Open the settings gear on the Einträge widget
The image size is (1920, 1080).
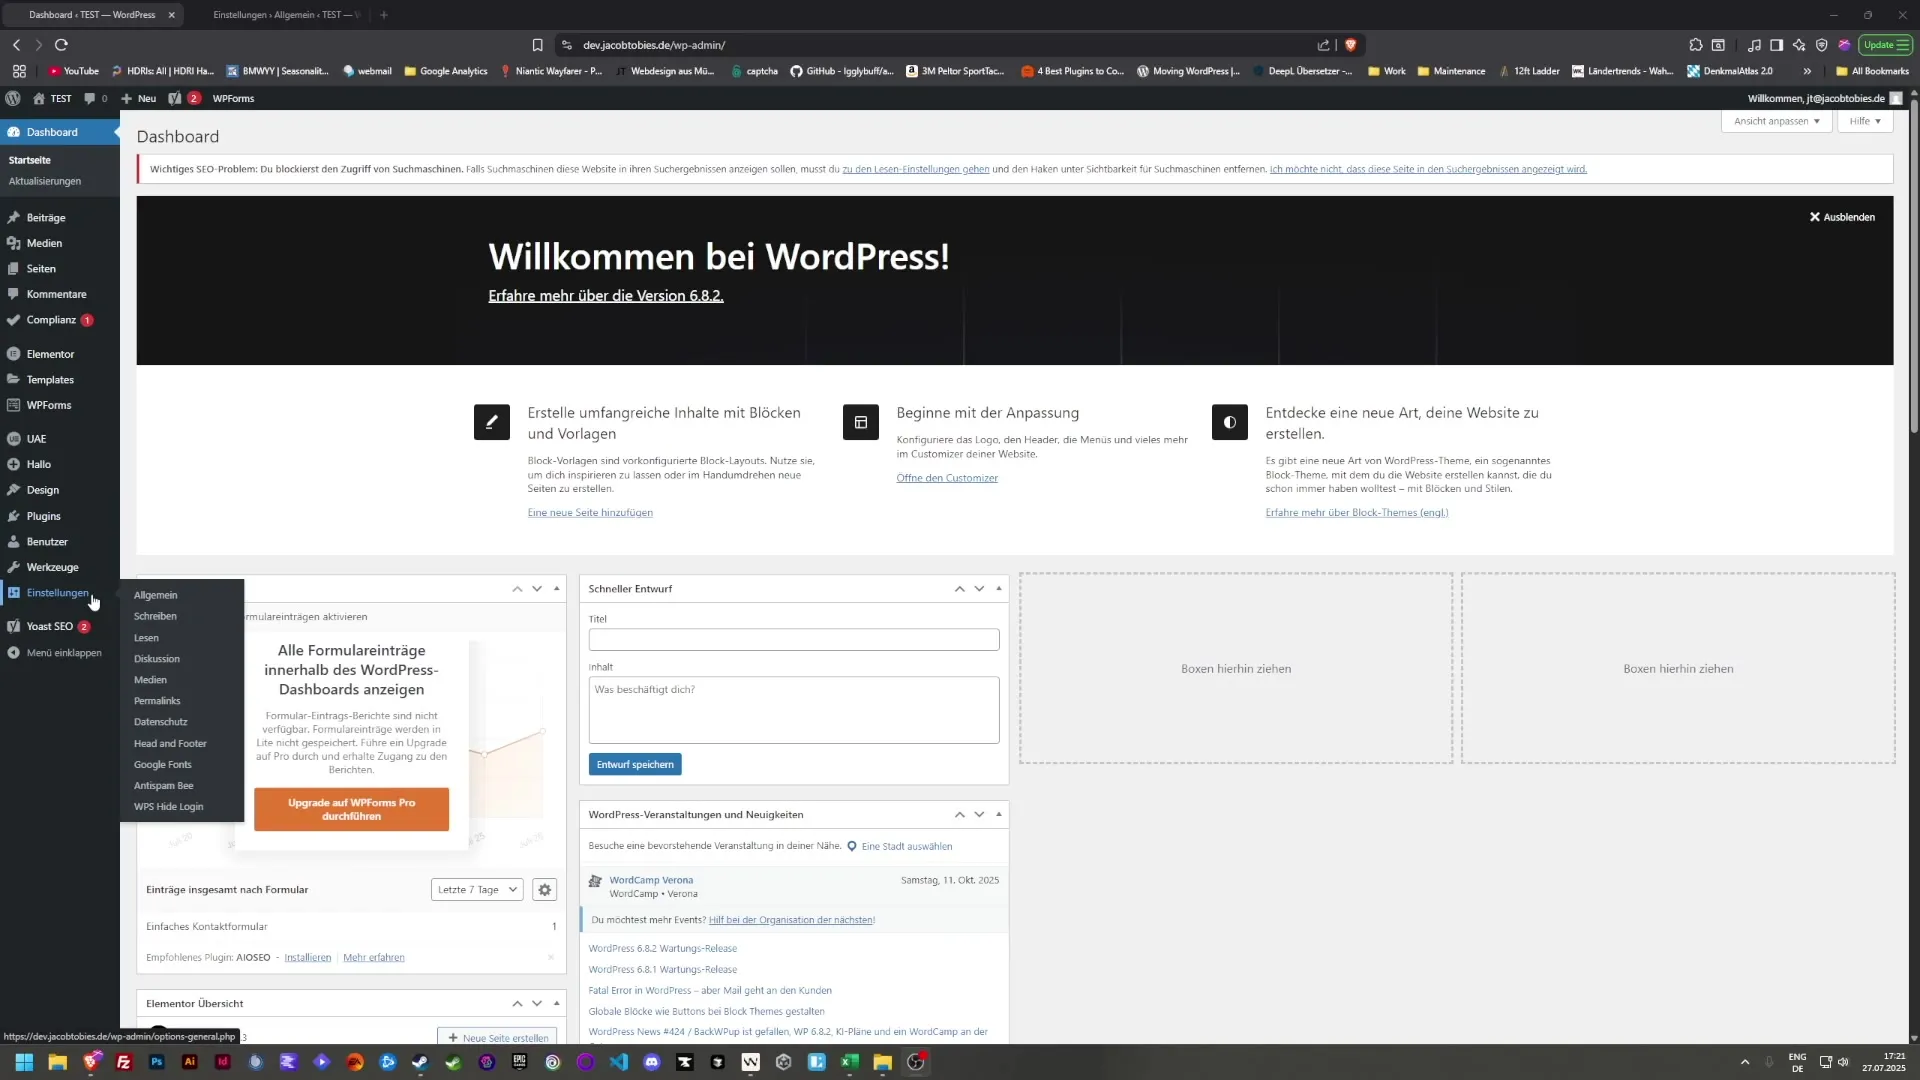pyautogui.click(x=544, y=889)
